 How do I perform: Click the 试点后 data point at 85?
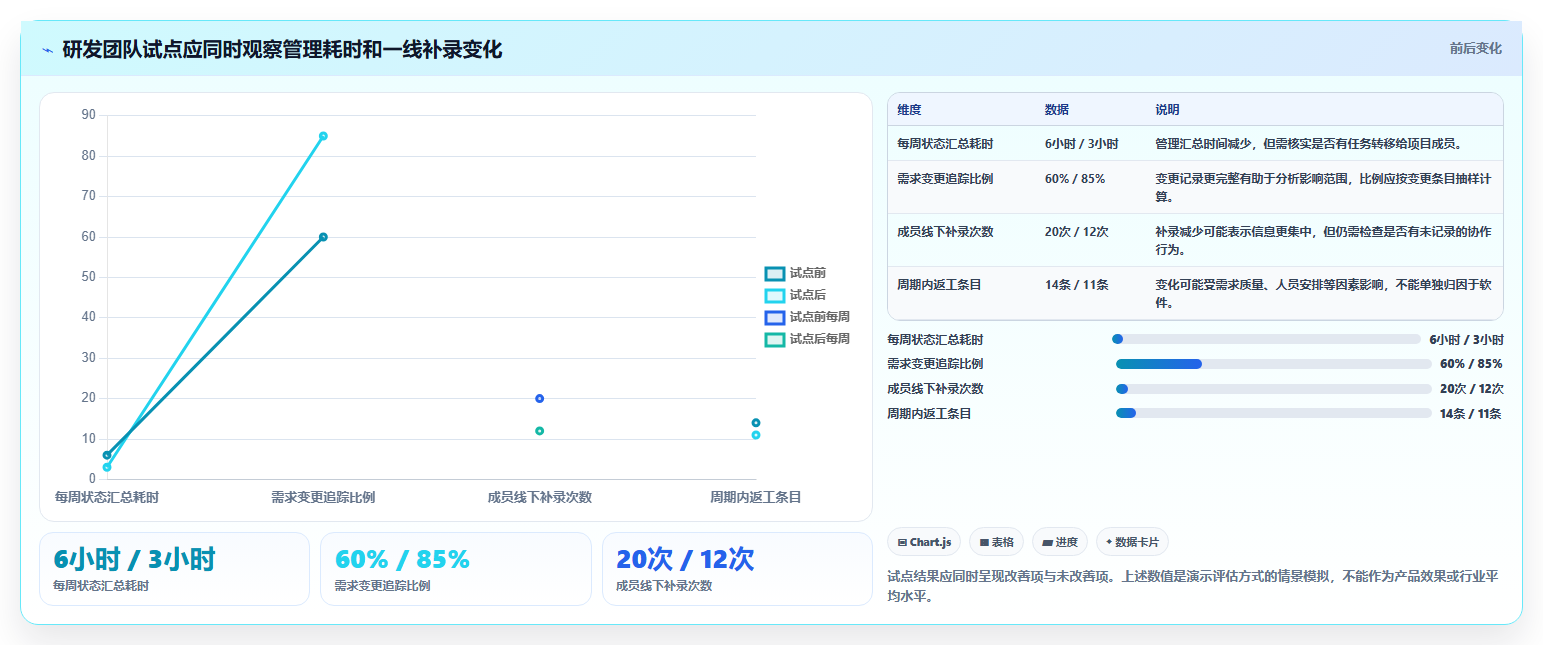click(323, 136)
